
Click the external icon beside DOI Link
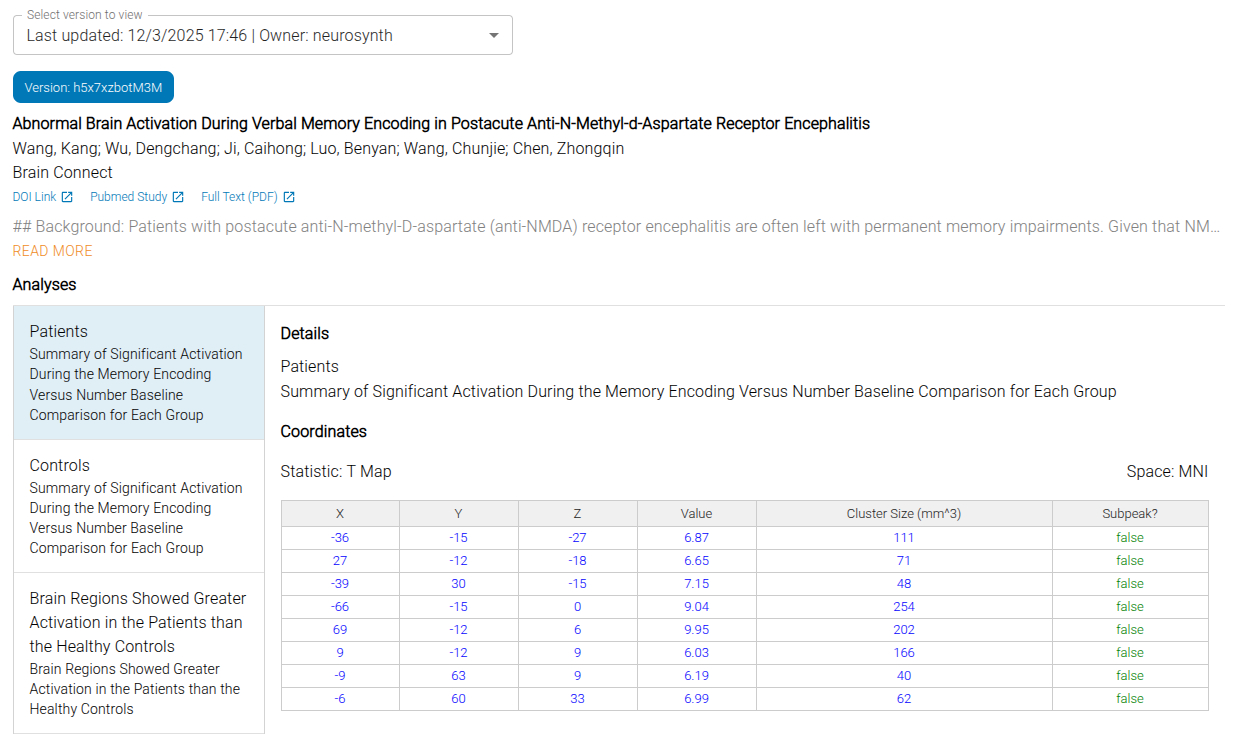[67, 197]
